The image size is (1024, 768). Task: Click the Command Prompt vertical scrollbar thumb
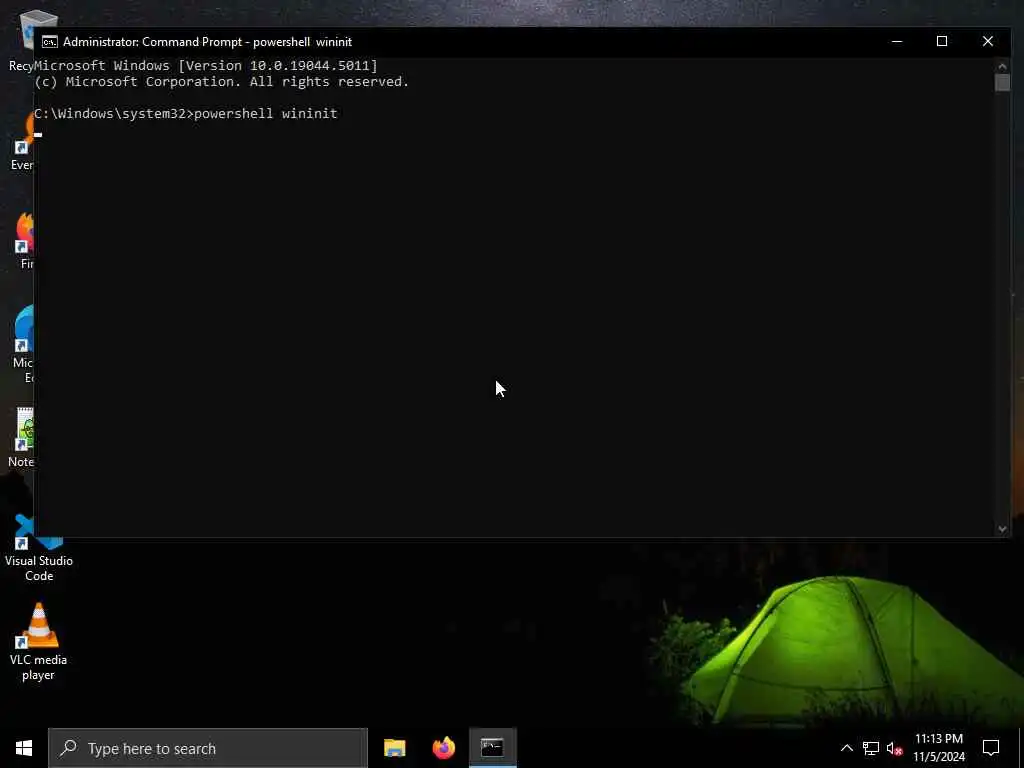(x=1002, y=82)
